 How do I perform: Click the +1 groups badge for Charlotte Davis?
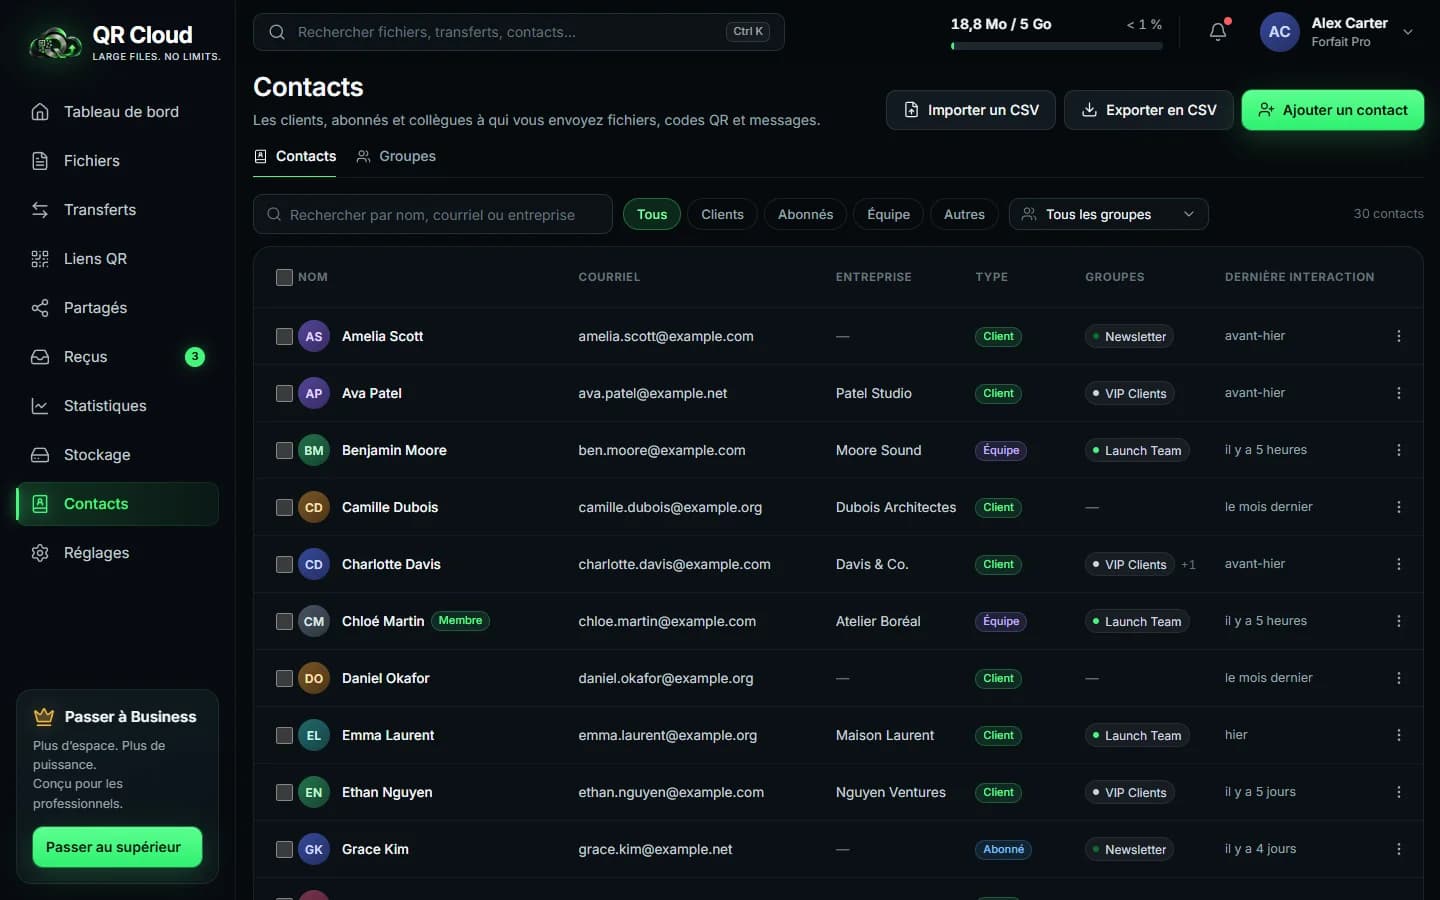click(1188, 565)
